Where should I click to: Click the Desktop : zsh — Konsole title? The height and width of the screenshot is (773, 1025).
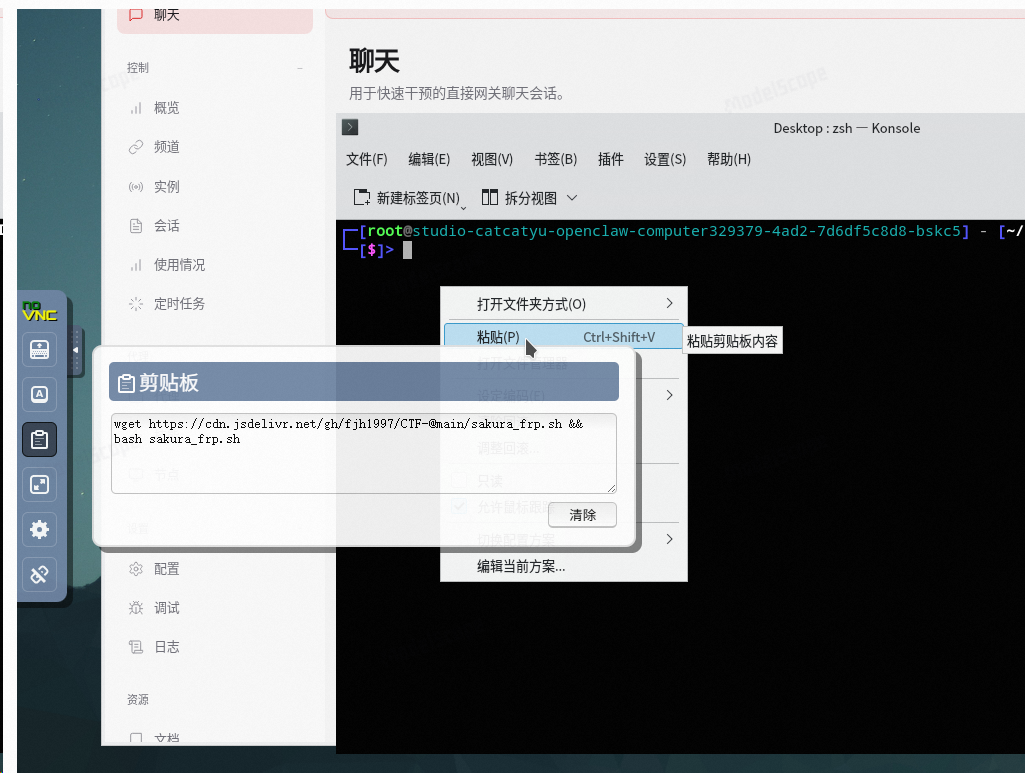tap(847, 128)
